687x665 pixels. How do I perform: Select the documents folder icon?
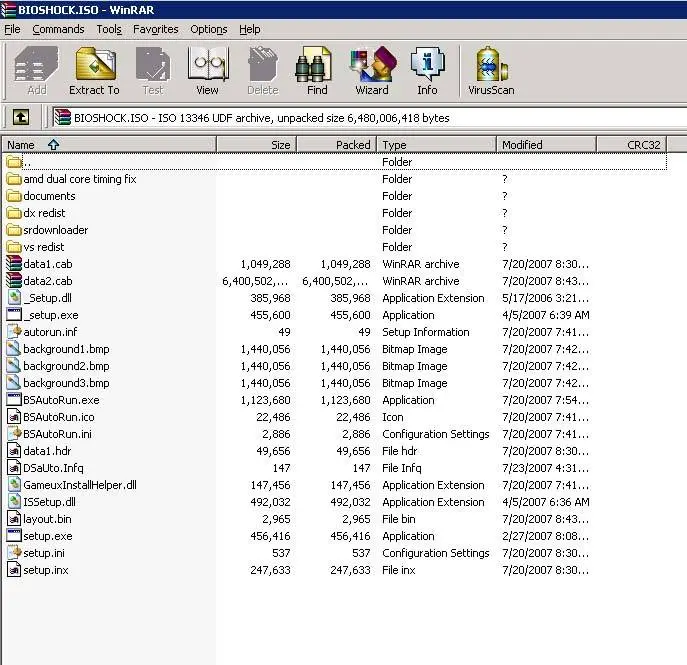click(x=14, y=196)
